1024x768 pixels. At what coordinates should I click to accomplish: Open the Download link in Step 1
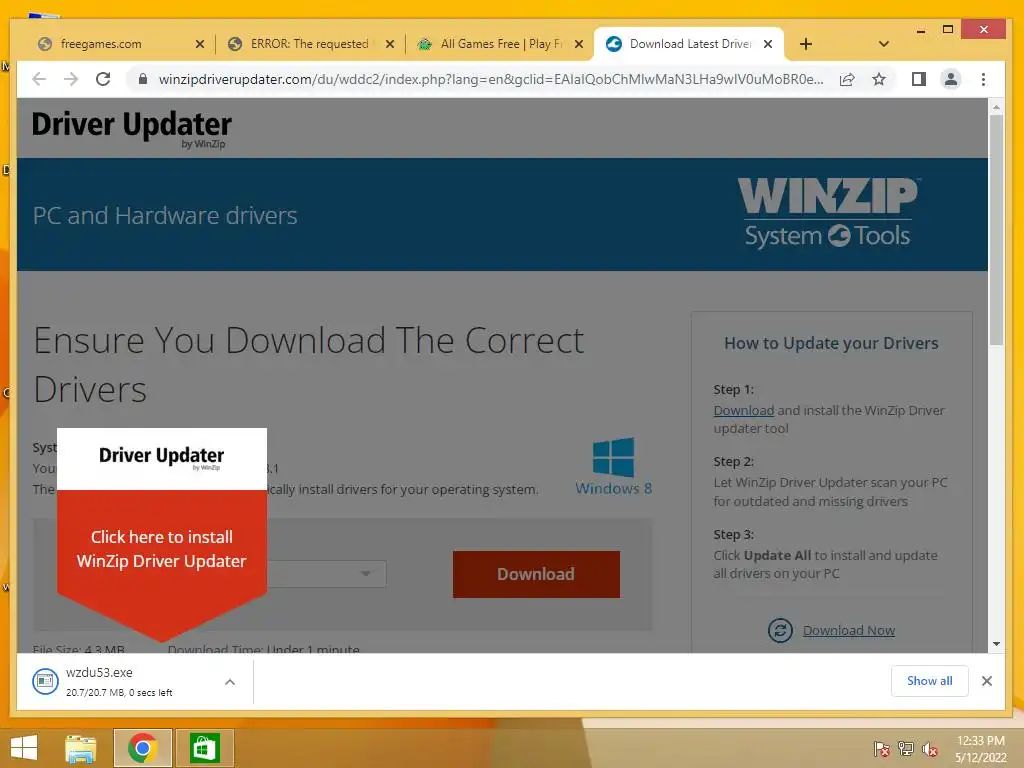click(x=743, y=411)
